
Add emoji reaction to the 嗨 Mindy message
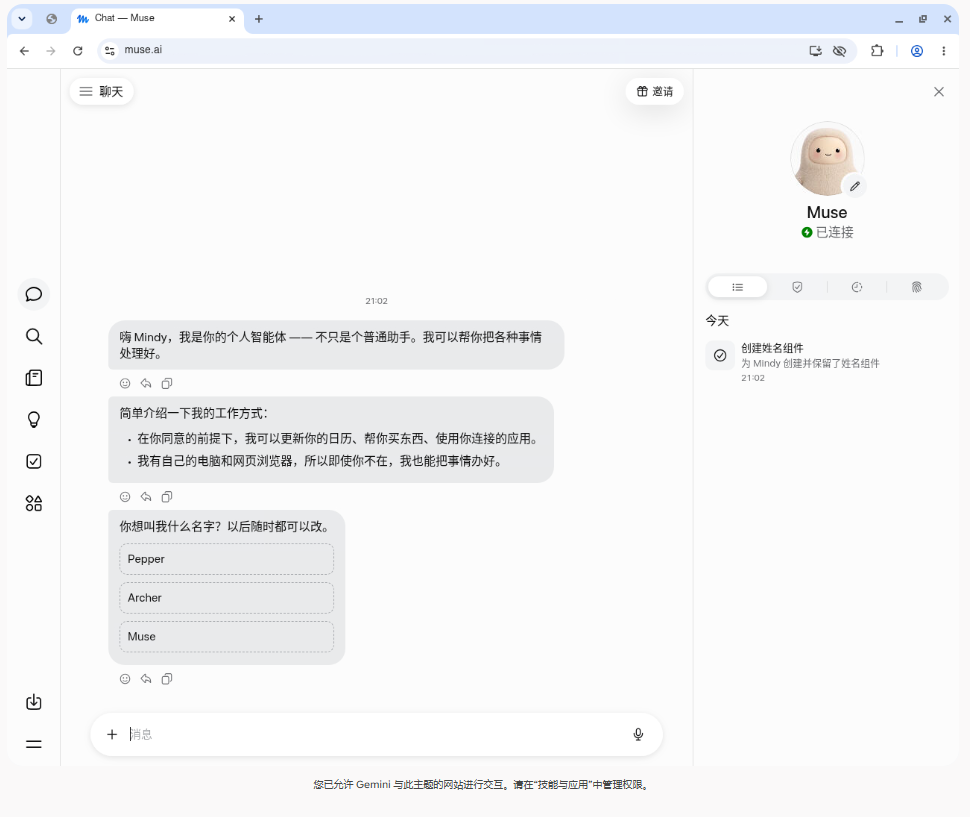[125, 383]
